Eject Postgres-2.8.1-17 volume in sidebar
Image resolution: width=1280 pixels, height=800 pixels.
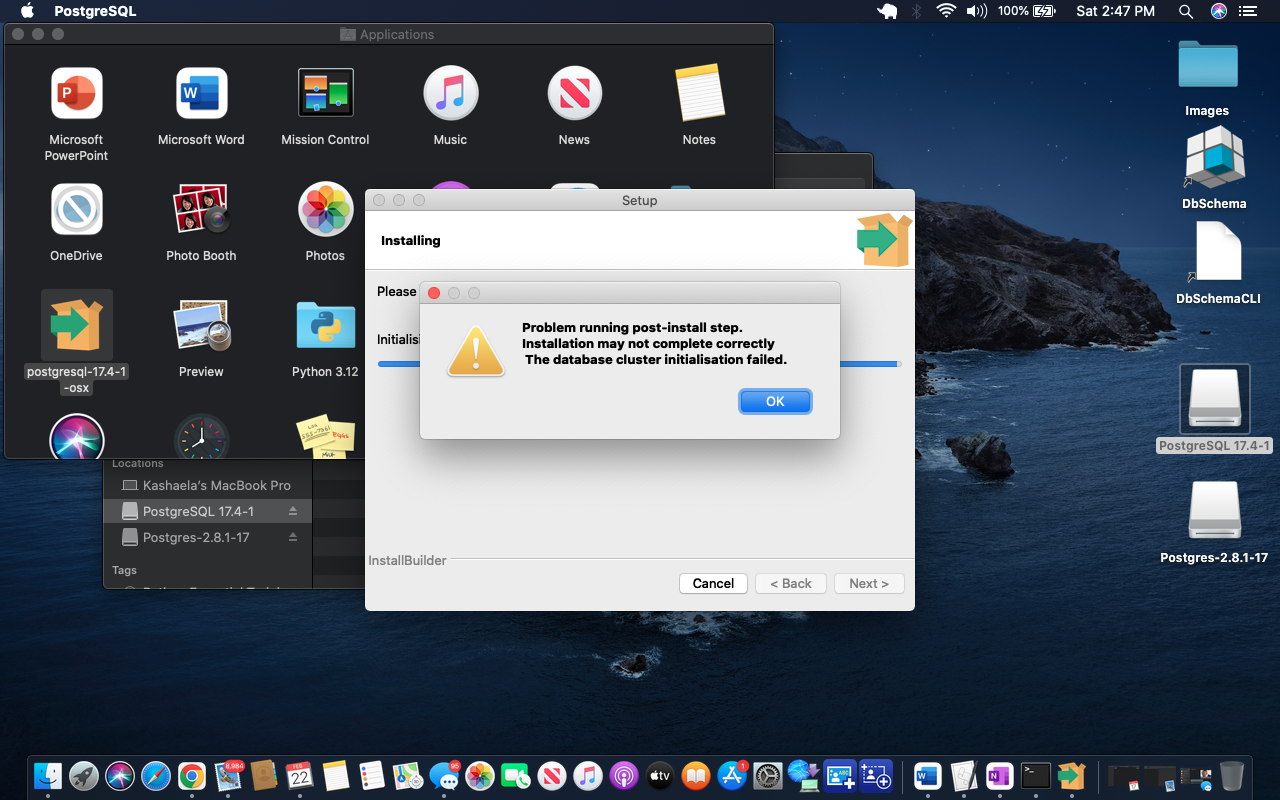[x=293, y=537]
